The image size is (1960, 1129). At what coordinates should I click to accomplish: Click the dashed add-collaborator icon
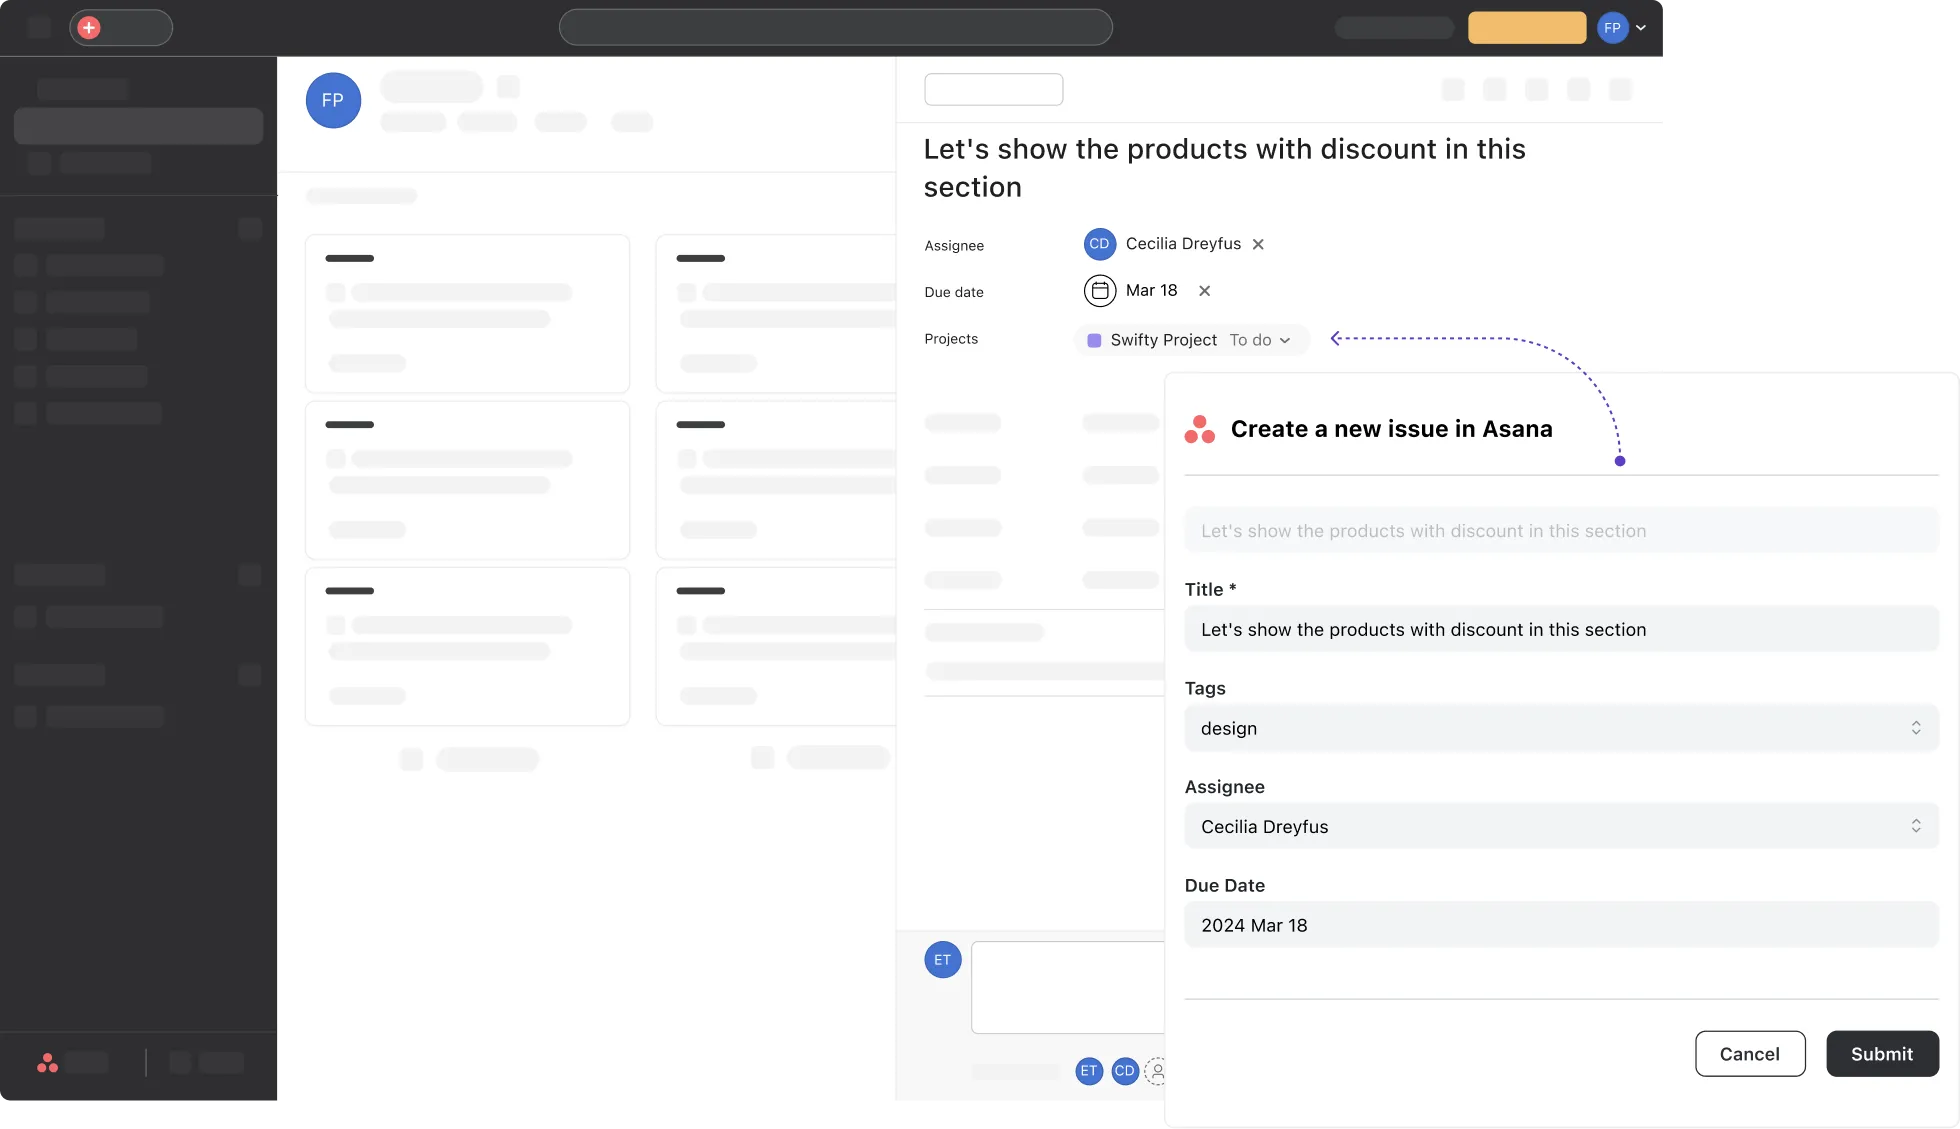coord(1157,1071)
